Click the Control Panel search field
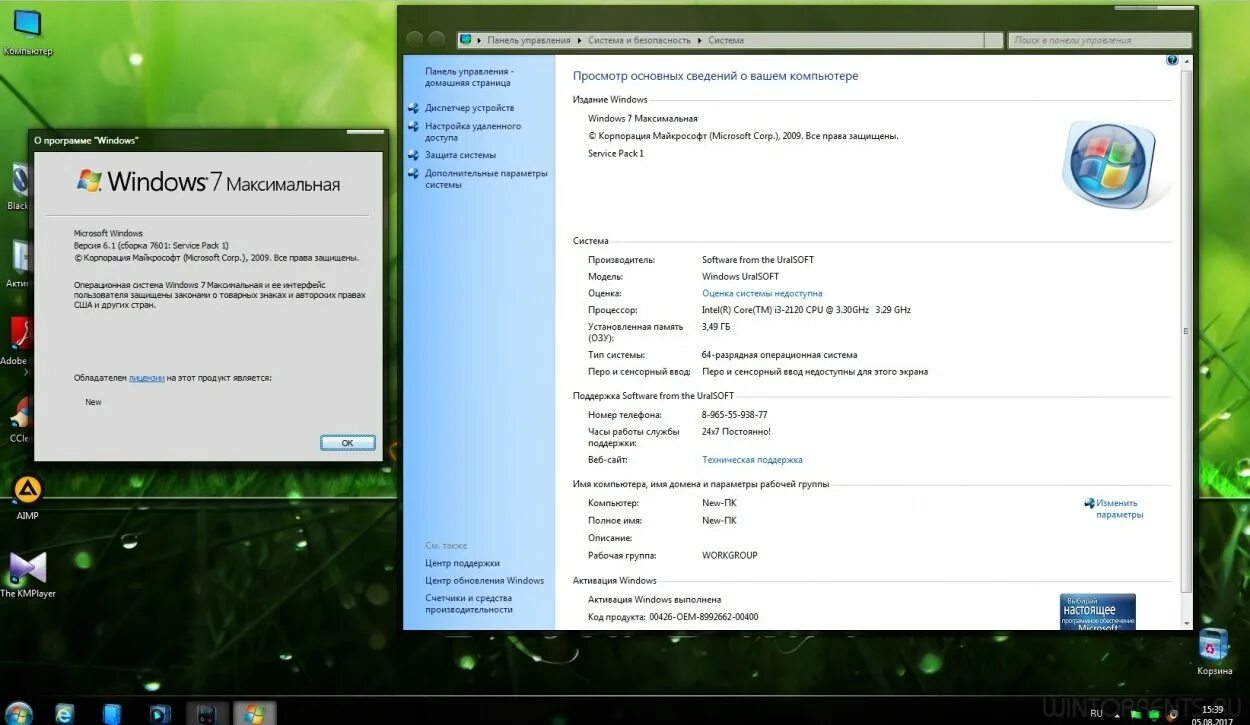1250x725 pixels. click(x=1101, y=40)
